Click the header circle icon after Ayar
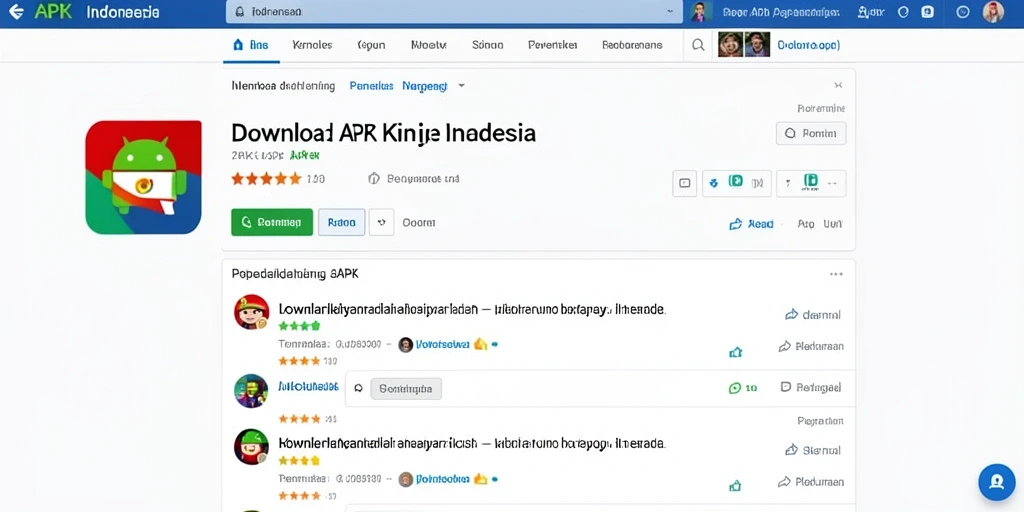The height and width of the screenshot is (512, 1024). click(x=903, y=12)
